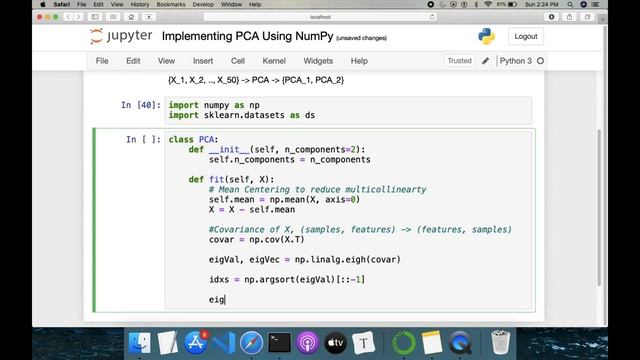Open Safari compass icon in dock
640x360 pixels.
pyautogui.click(x=251, y=342)
